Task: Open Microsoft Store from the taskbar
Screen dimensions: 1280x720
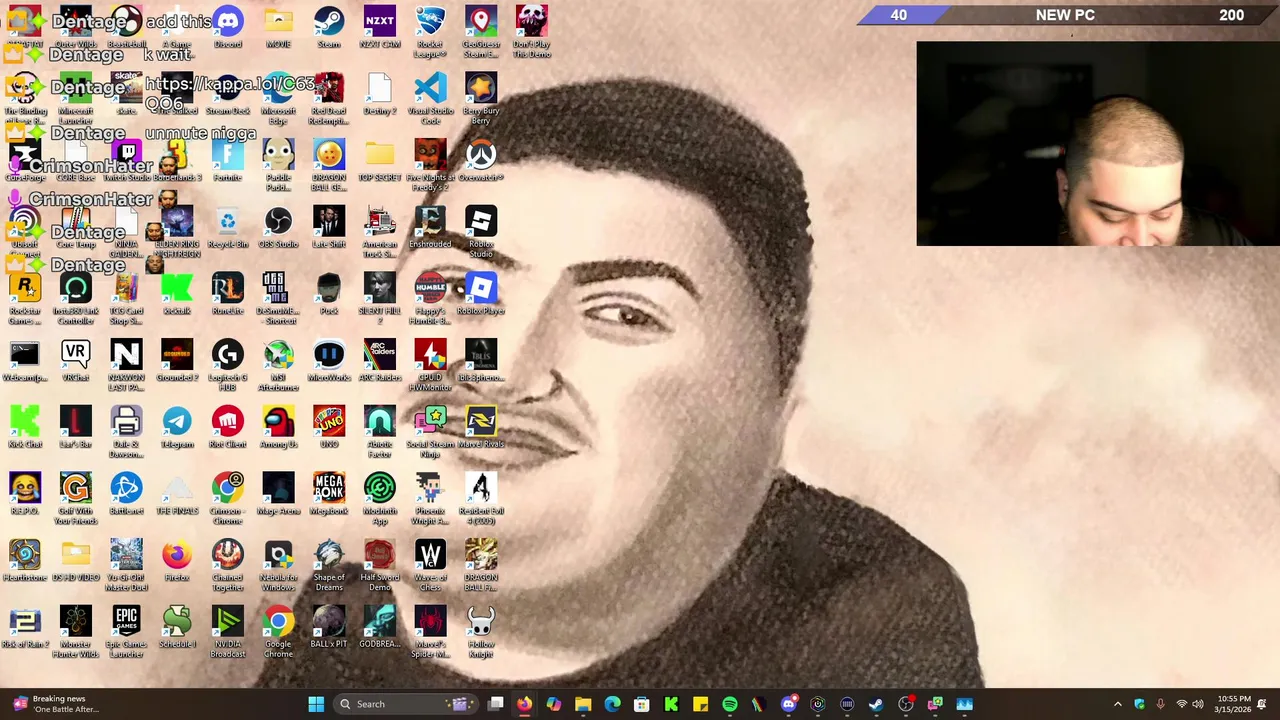Action: (x=641, y=704)
